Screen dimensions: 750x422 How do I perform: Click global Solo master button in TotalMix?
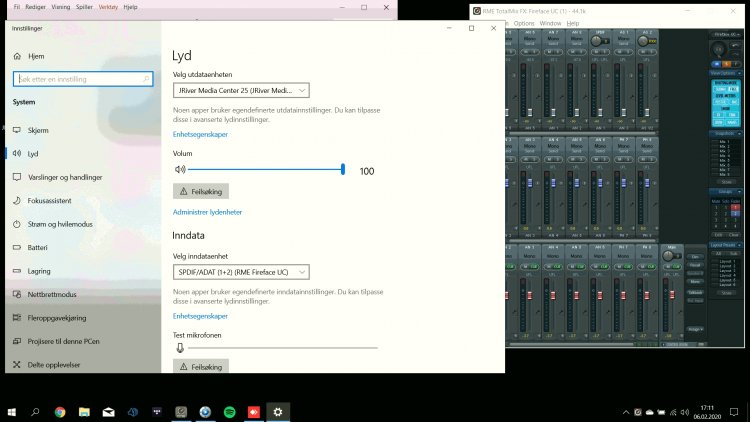click(726, 64)
